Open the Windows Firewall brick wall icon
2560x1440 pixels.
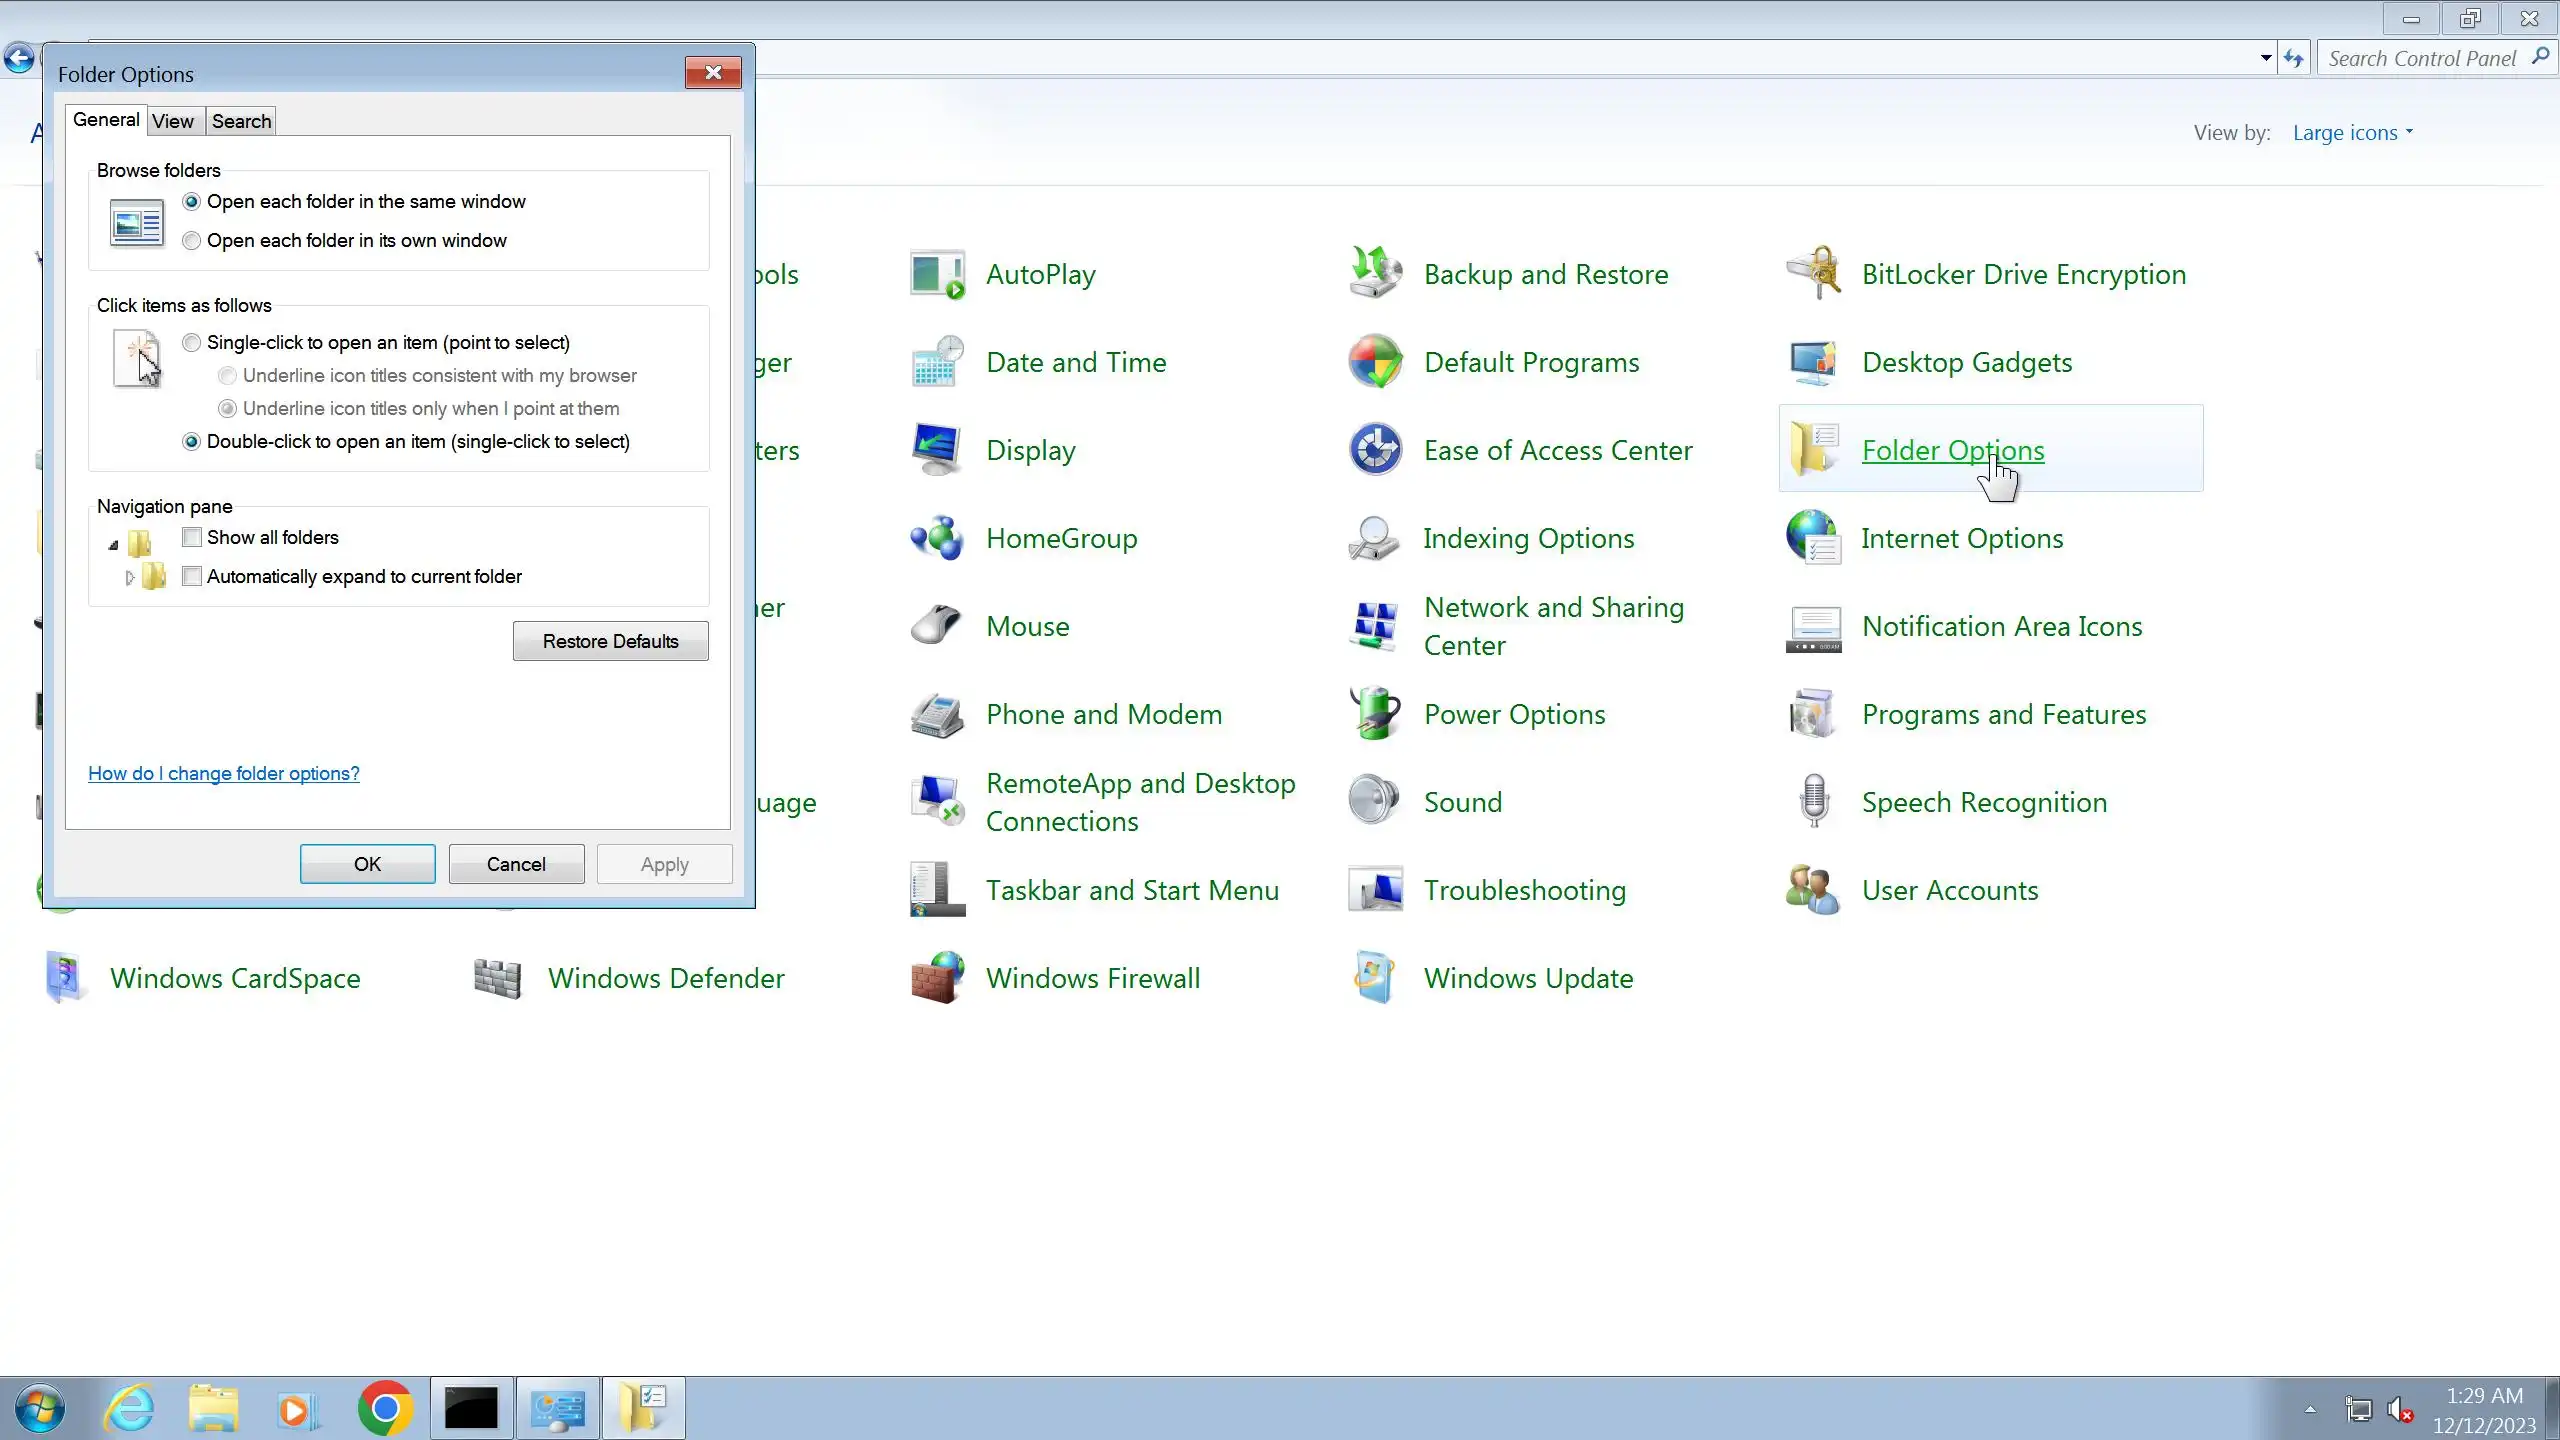point(937,978)
